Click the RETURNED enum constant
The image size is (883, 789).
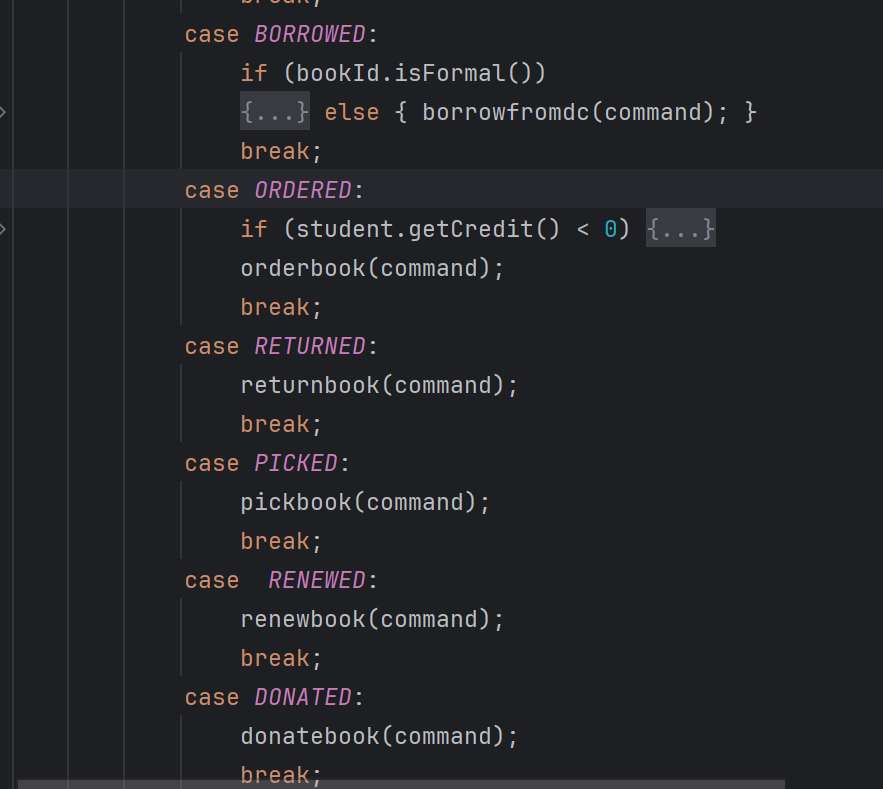click(x=310, y=346)
